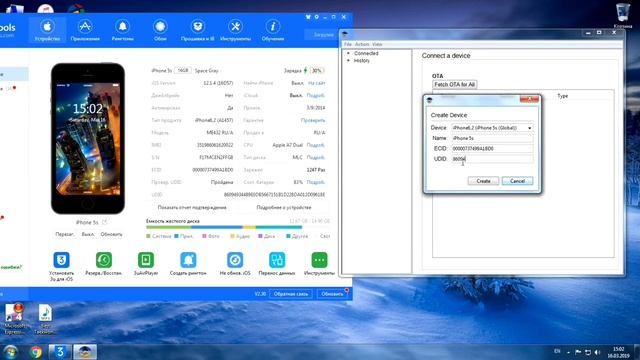Viewport: 640px width, 360px height.
Task: Switch to 3uTools taskbar icon
Action: [x=60, y=352]
